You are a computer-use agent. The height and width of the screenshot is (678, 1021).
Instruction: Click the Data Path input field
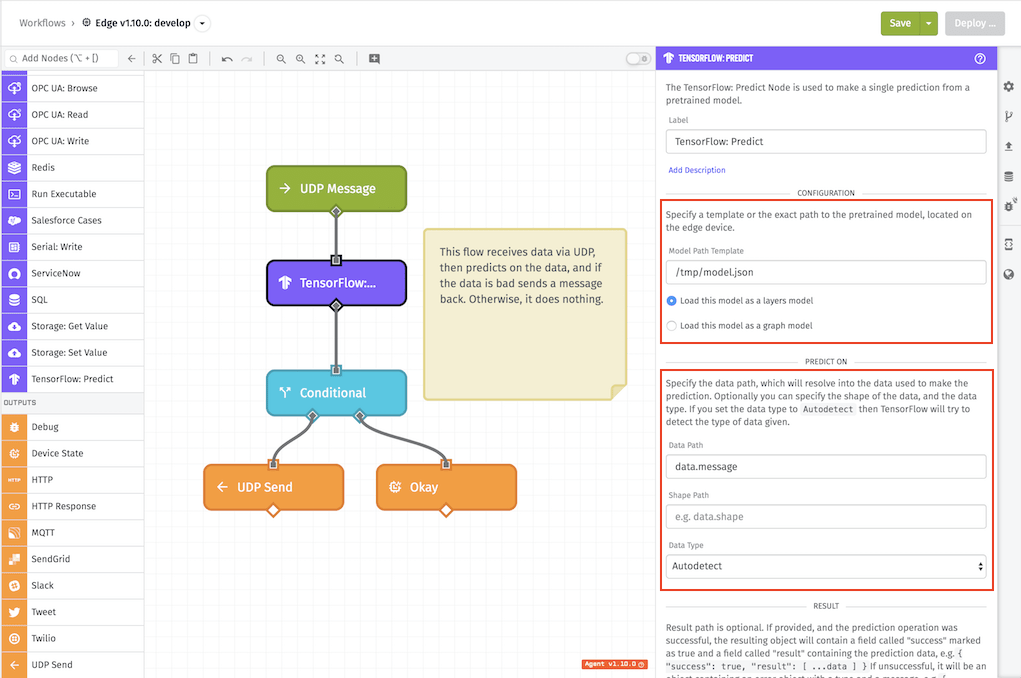[826, 466]
